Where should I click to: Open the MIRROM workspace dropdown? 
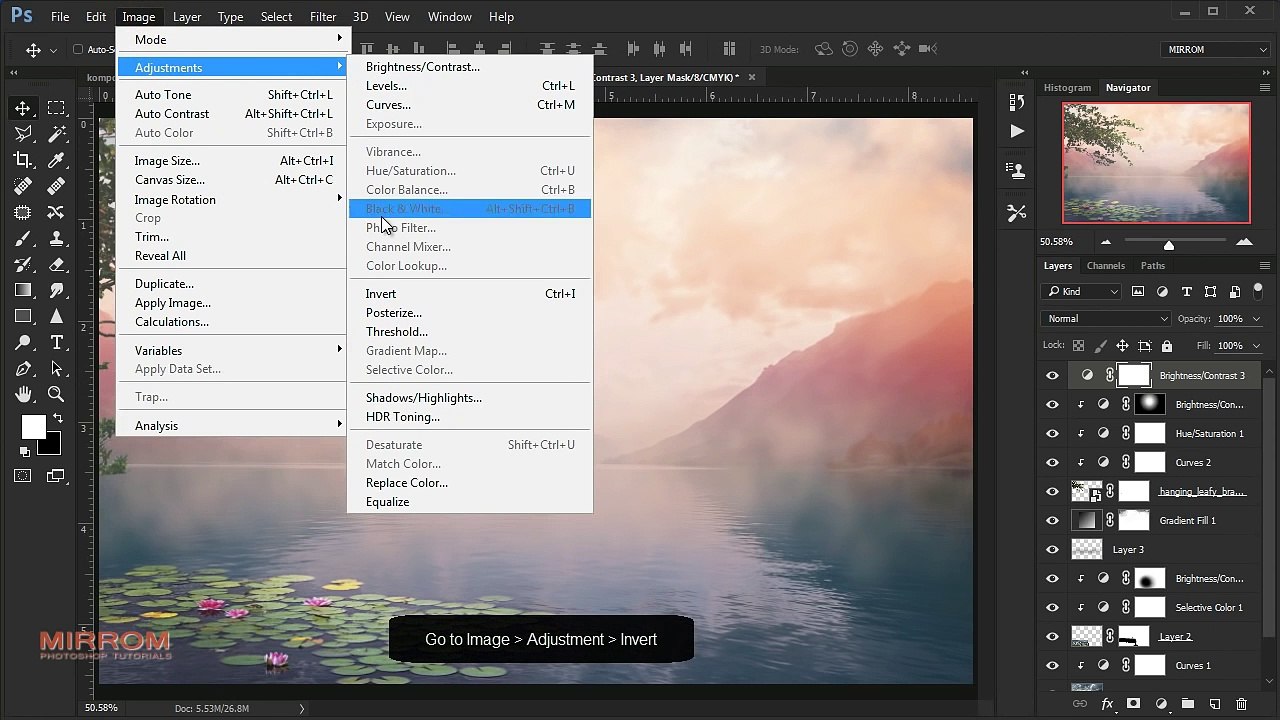pyautogui.click(x=1216, y=49)
